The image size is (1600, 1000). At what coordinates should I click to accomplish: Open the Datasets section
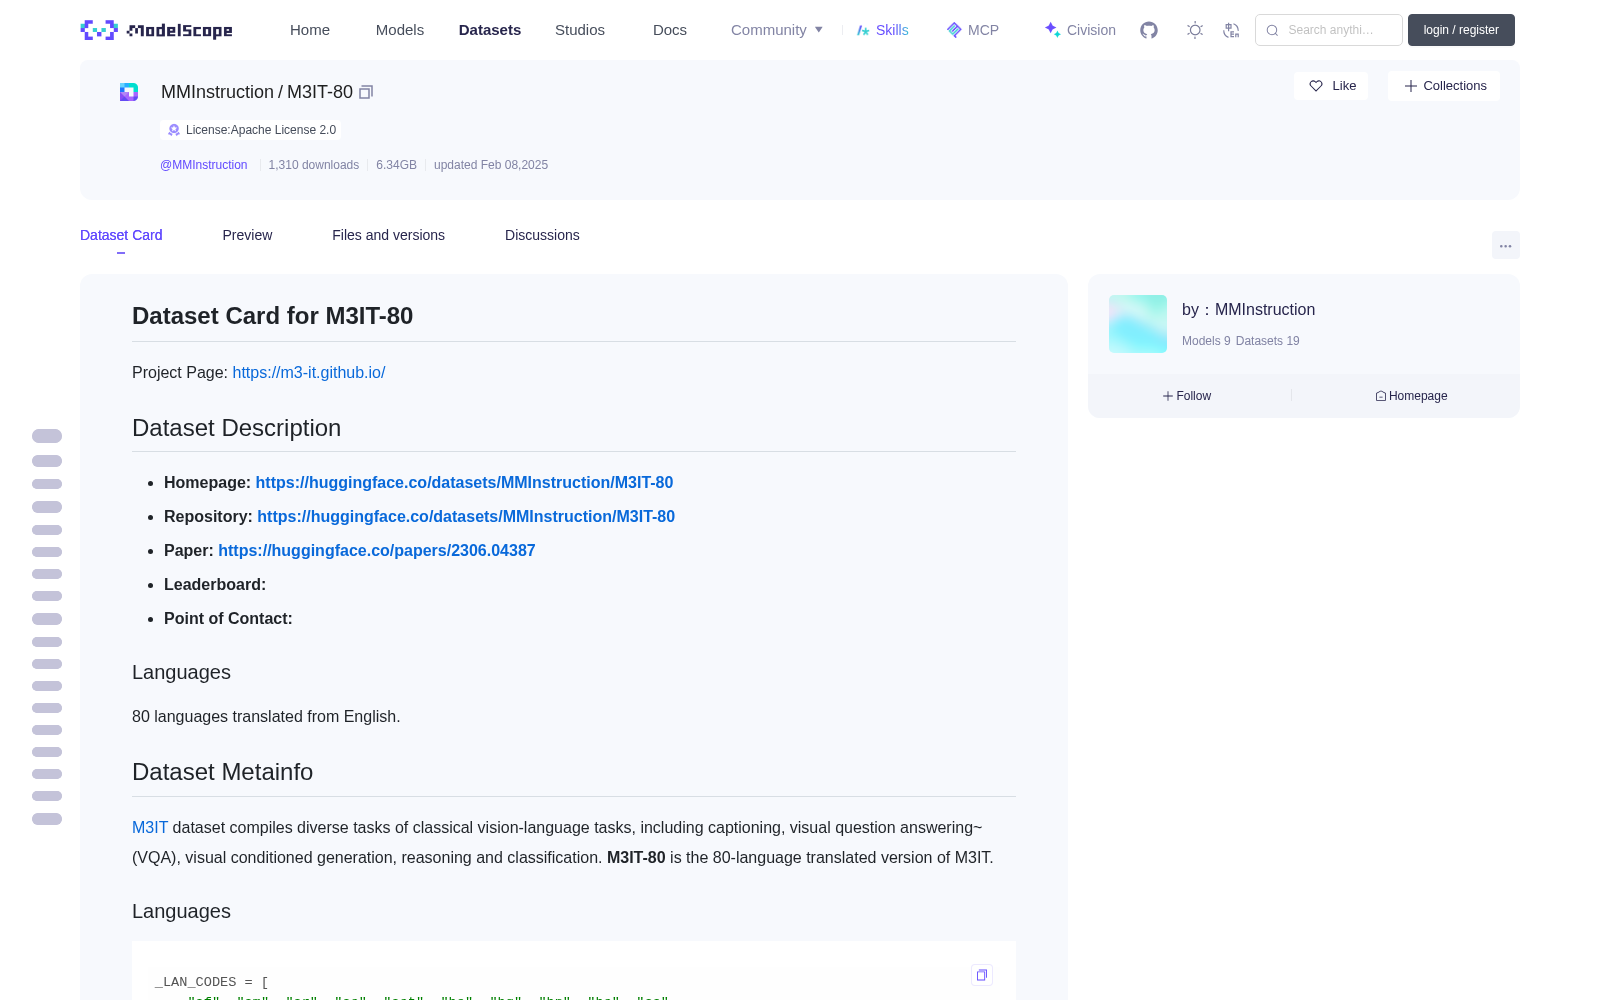click(490, 30)
